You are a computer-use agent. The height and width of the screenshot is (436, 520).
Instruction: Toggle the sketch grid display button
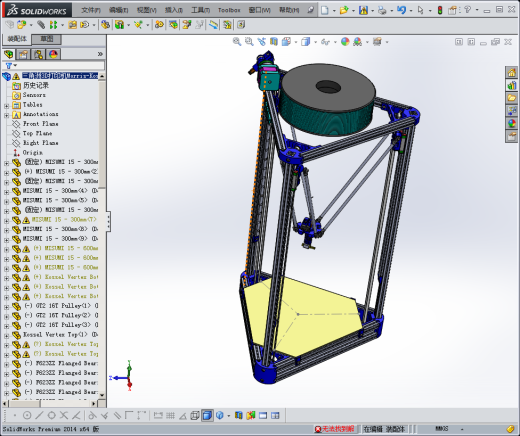(170, 415)
